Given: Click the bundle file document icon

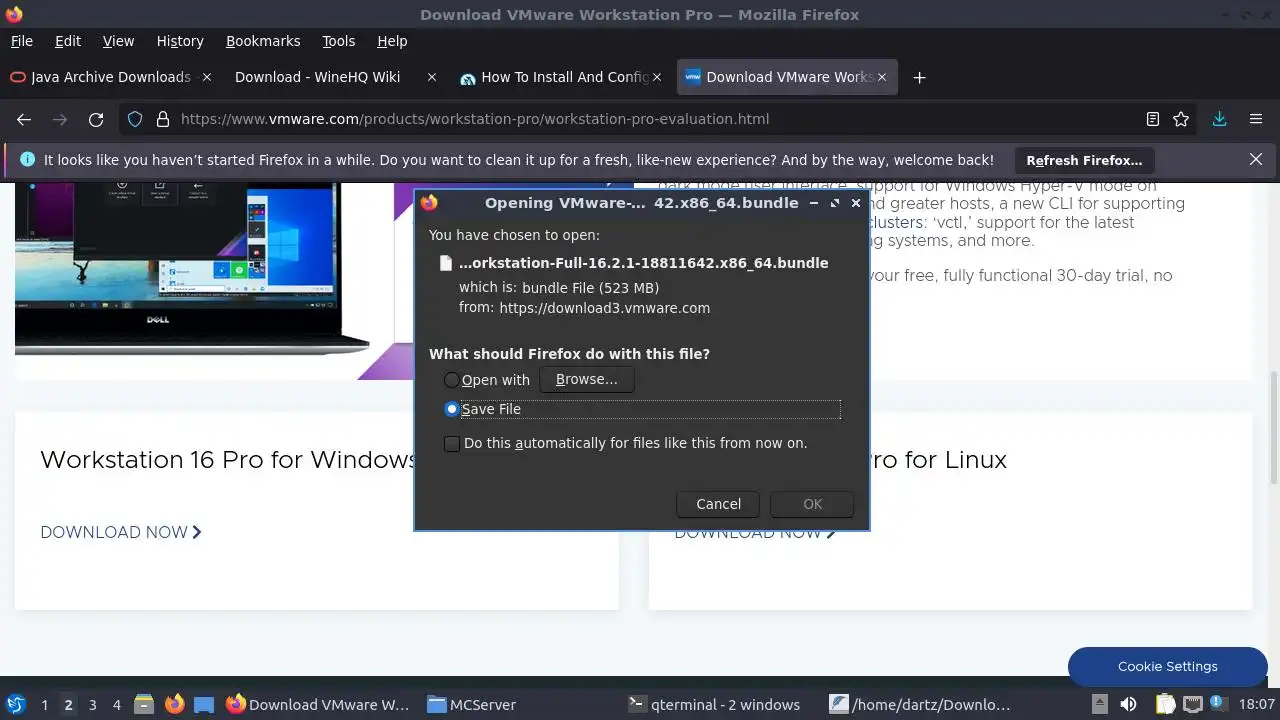Looking at the screenshot, I should pos(446,263).
